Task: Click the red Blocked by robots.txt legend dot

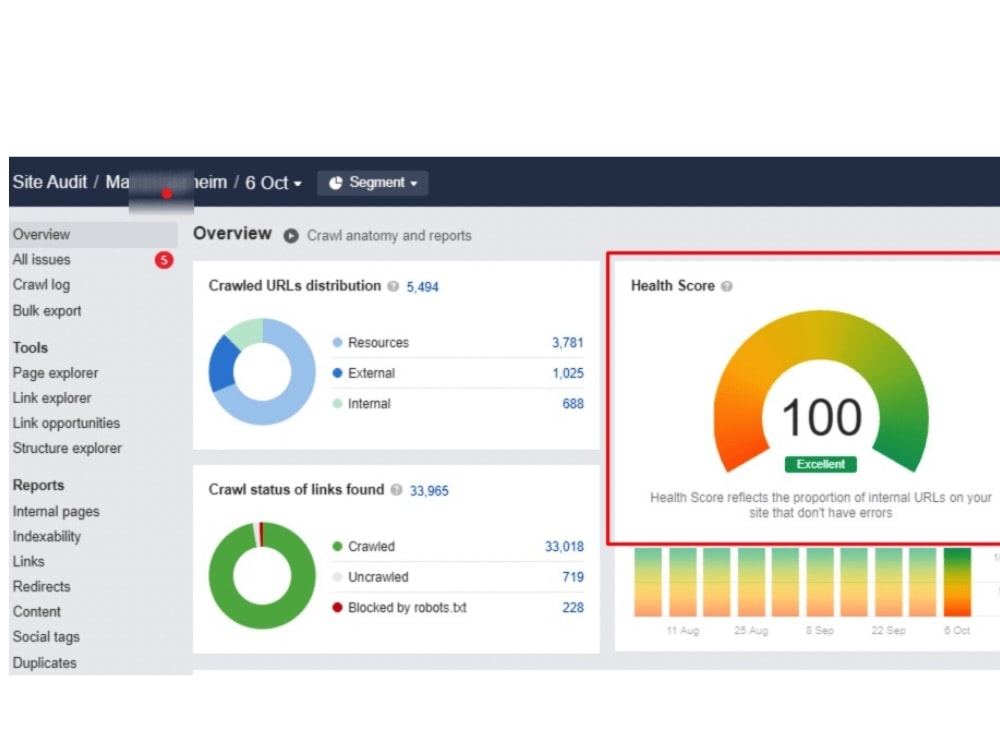Action: tap(337, 608)
